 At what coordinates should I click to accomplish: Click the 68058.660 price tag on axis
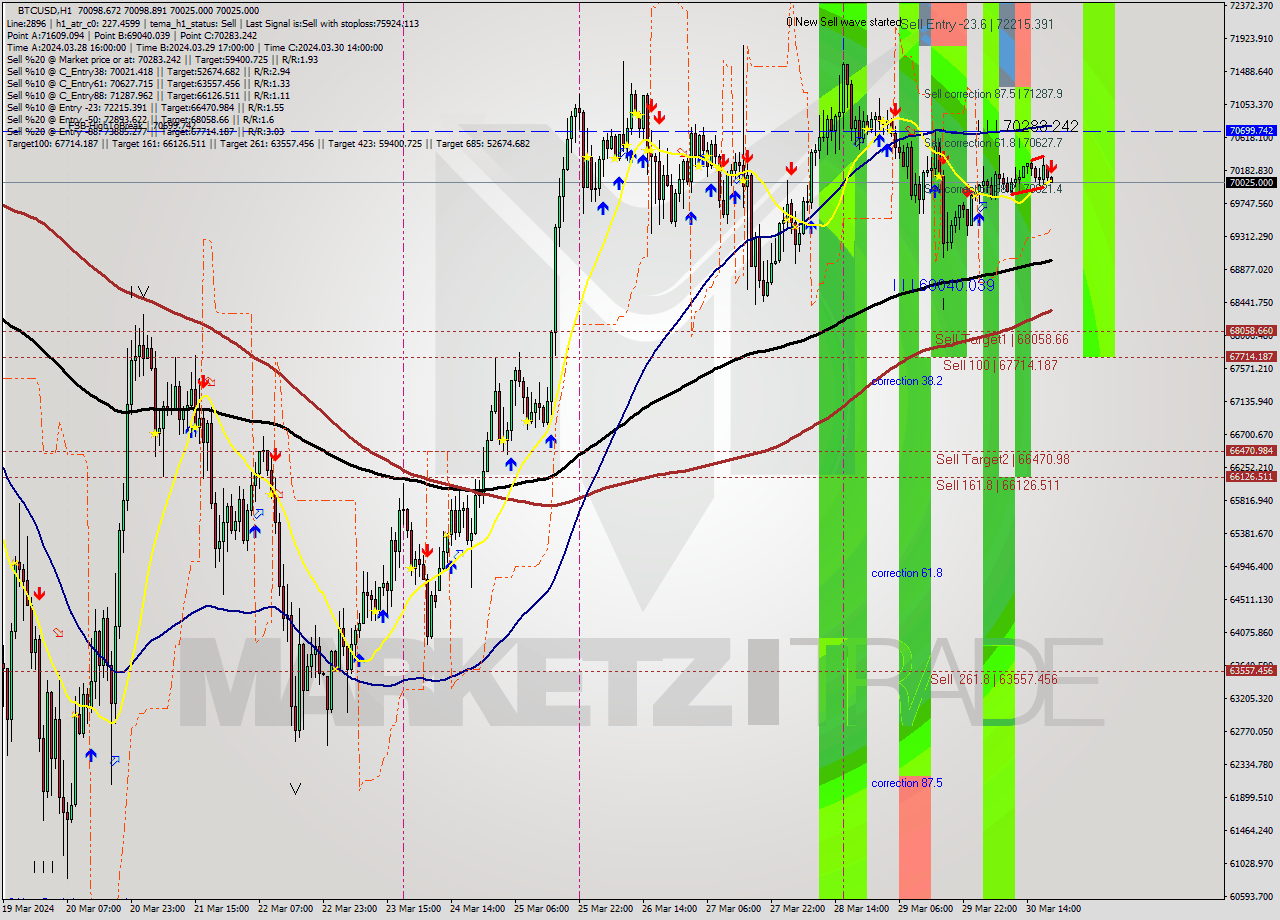click(x=1251, y=330)
